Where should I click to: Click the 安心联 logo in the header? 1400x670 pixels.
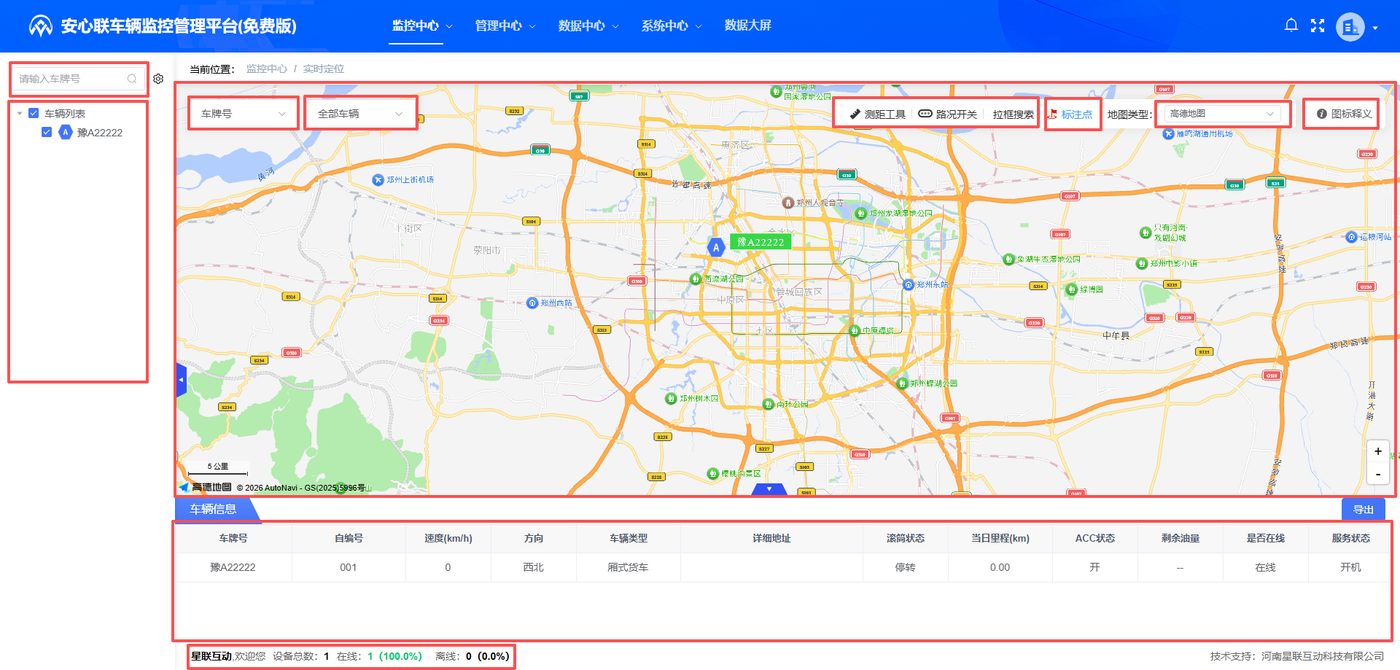coord(41,26)
